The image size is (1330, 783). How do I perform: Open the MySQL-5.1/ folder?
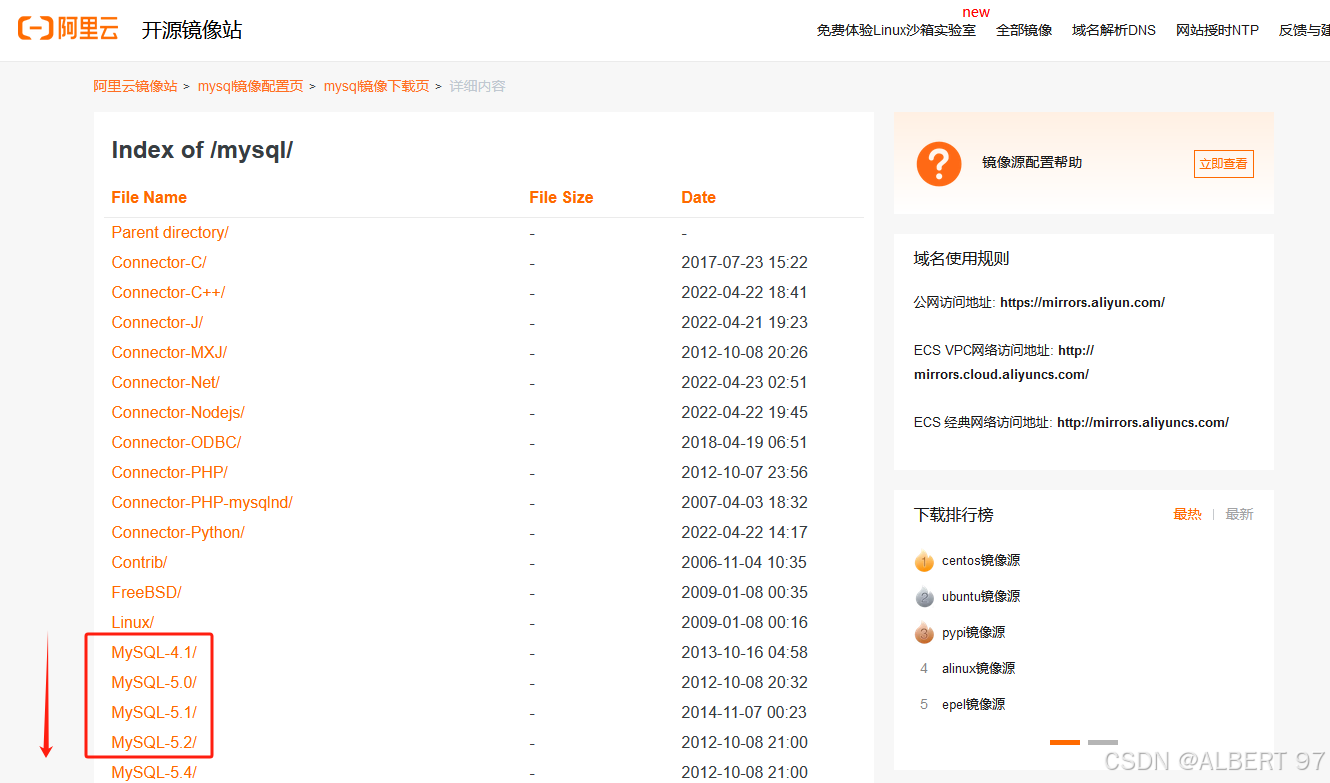(154, 712)
